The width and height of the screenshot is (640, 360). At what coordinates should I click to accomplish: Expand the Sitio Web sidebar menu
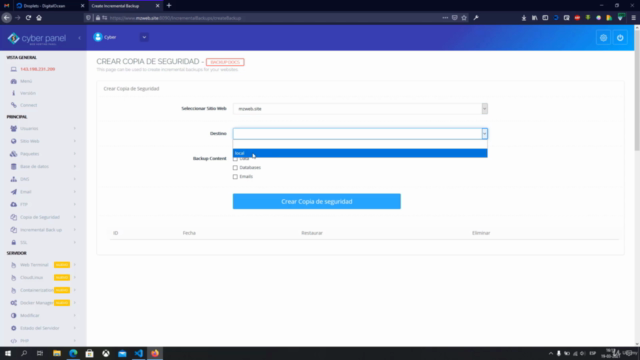click(x=42, y=141)
